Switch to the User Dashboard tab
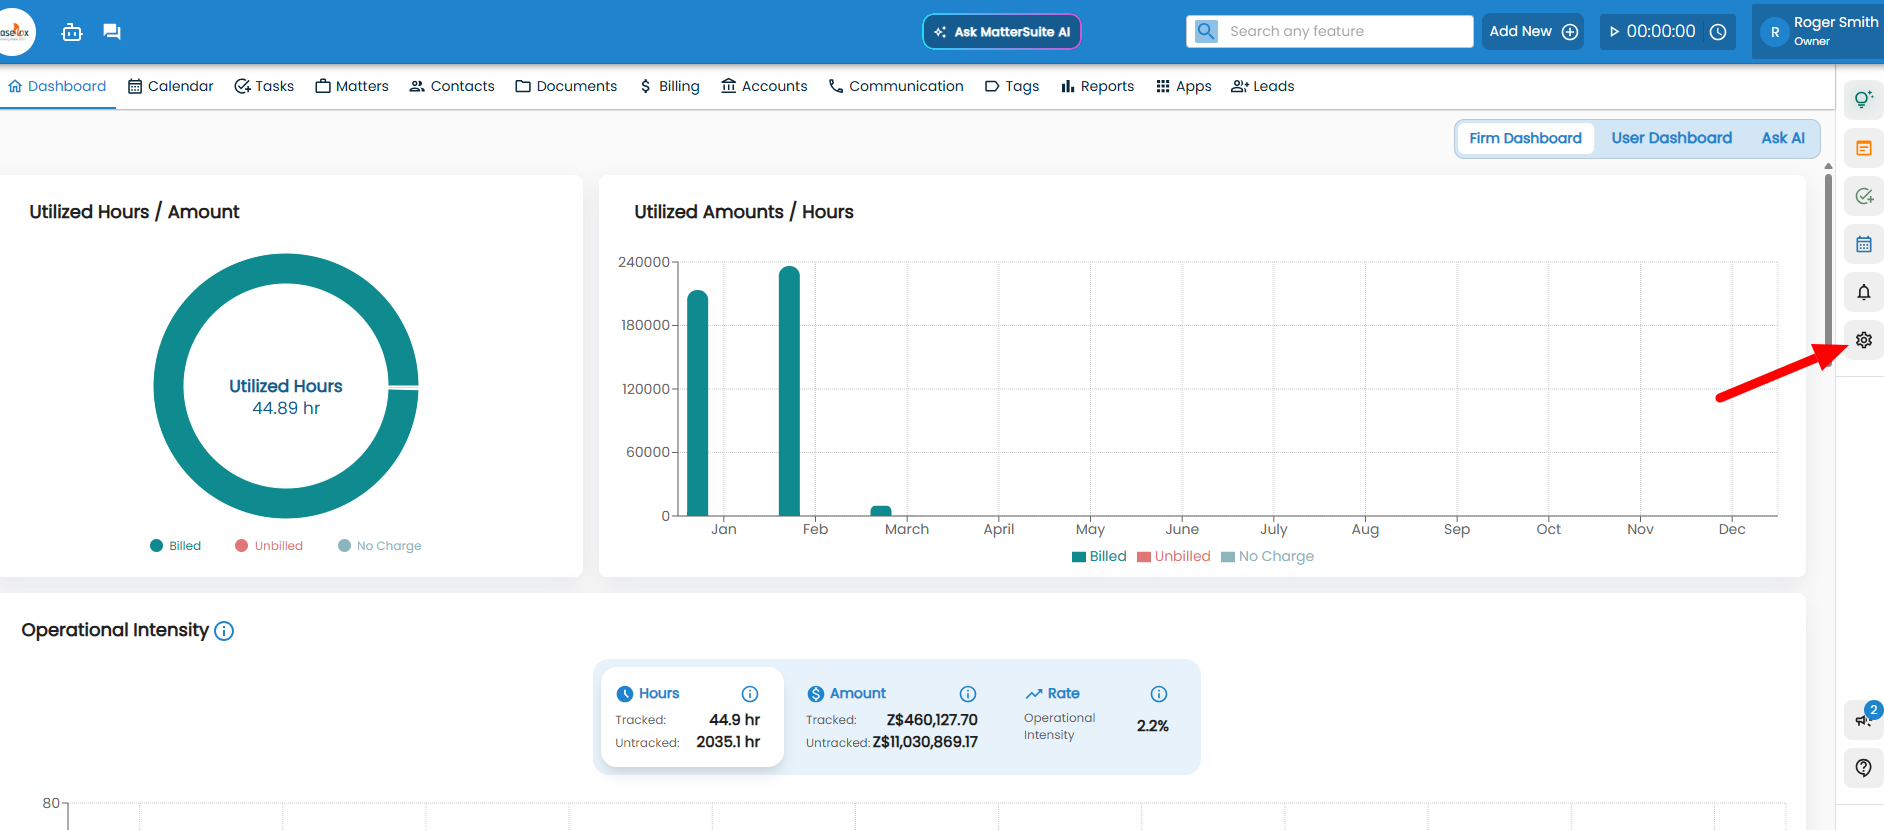This screenshot has width=1884, height=830. click(1671, 138)
